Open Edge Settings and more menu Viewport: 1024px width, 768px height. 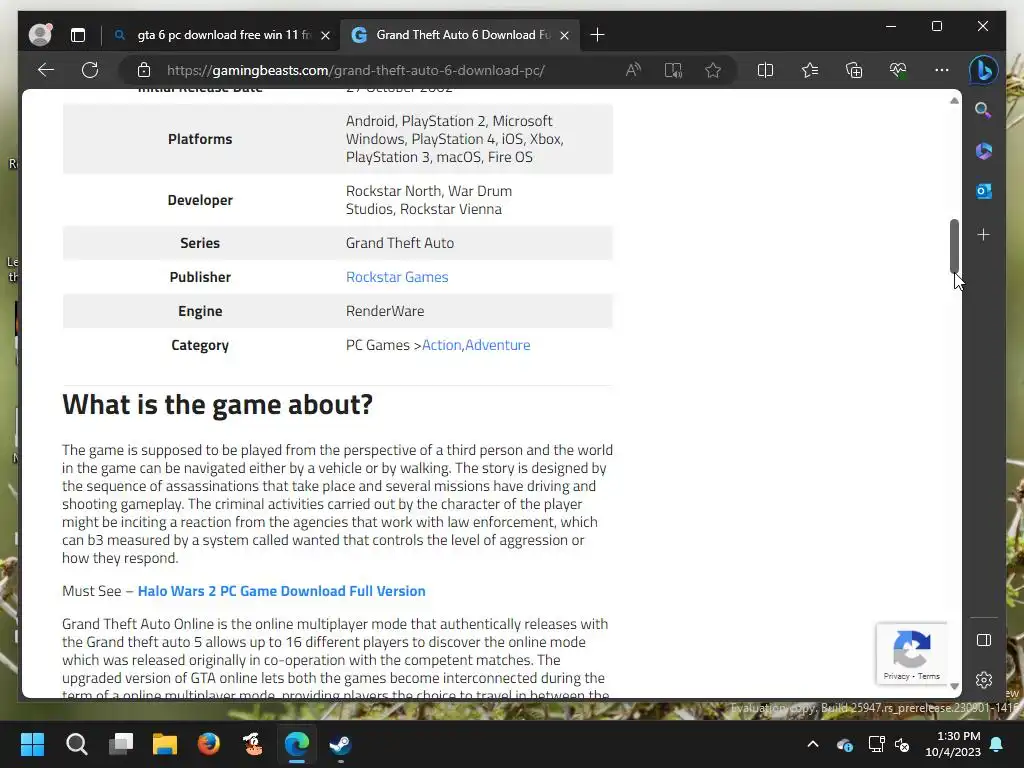tap(942, 70)
